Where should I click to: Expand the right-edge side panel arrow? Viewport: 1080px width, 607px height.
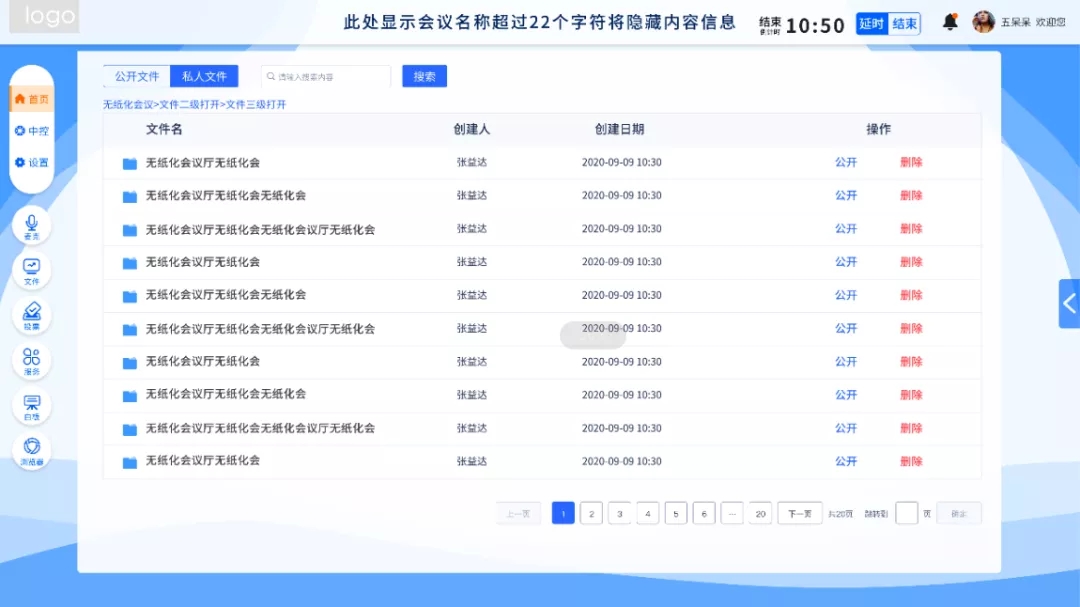tap(1069, 303)
